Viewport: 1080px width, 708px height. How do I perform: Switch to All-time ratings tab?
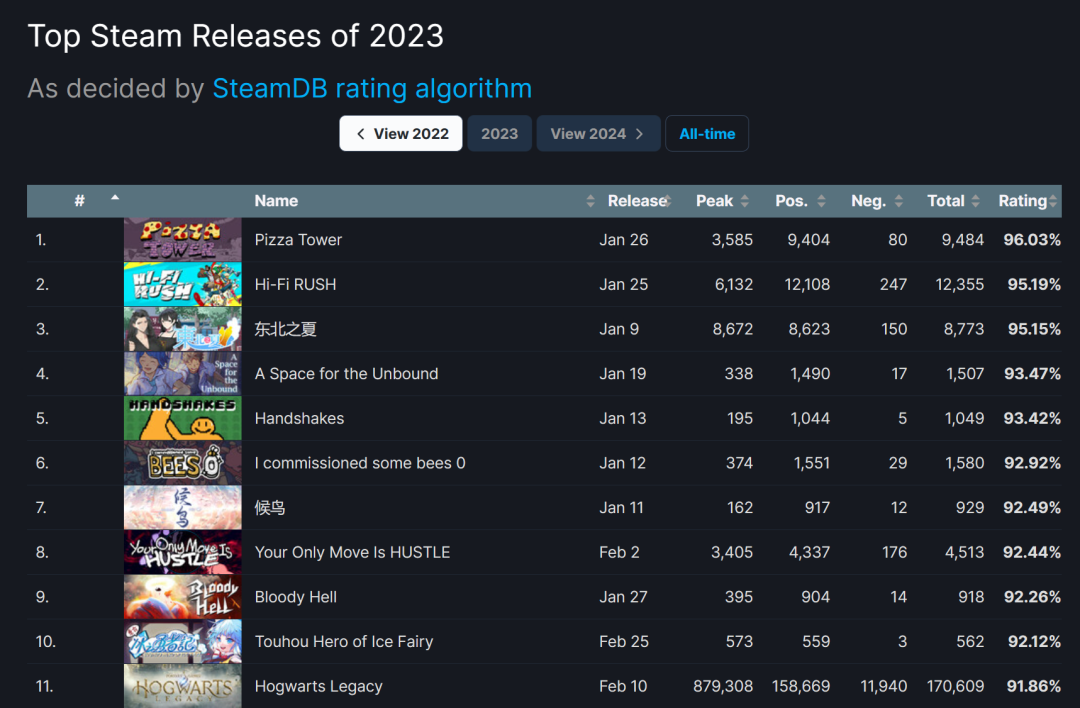point(707,134)
